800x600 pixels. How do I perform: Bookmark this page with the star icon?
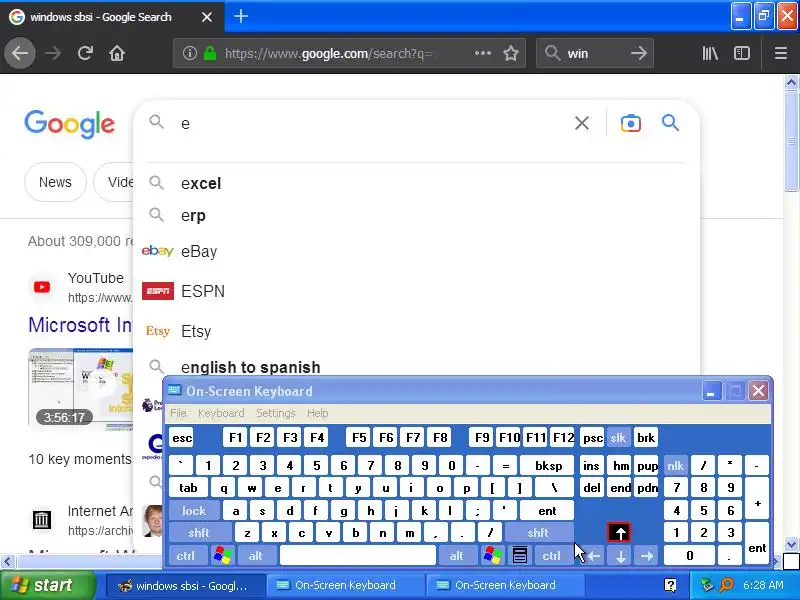click(x=511, y=53)
